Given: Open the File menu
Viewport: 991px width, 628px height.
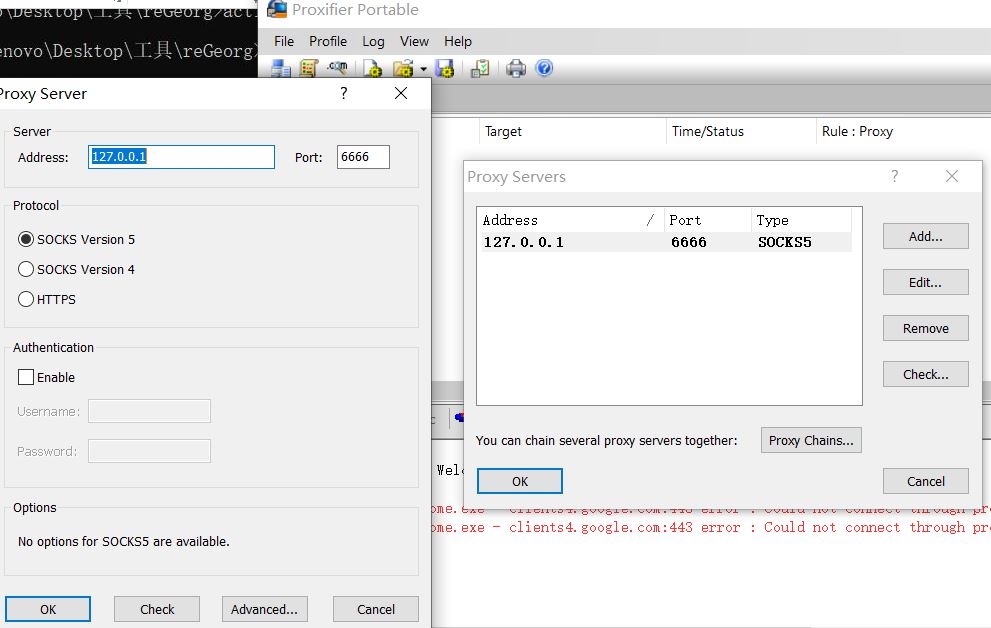Looking at the screenshot, I should tap(284, 41).
